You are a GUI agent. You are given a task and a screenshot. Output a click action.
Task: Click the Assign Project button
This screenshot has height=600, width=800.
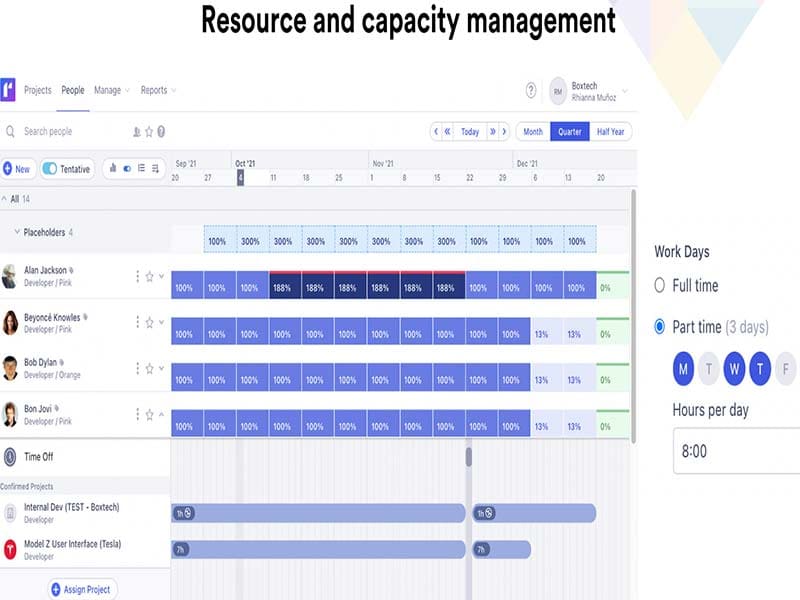coord(83,589)
